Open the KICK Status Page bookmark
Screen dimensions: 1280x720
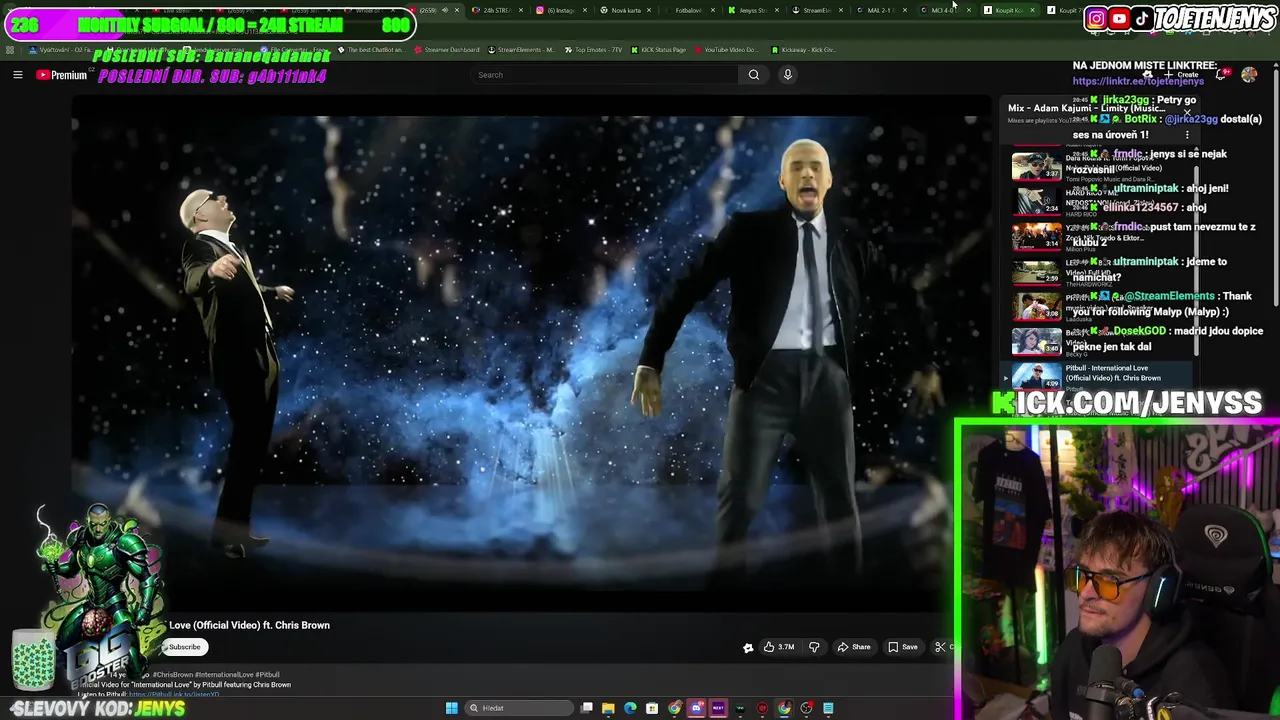658,49
